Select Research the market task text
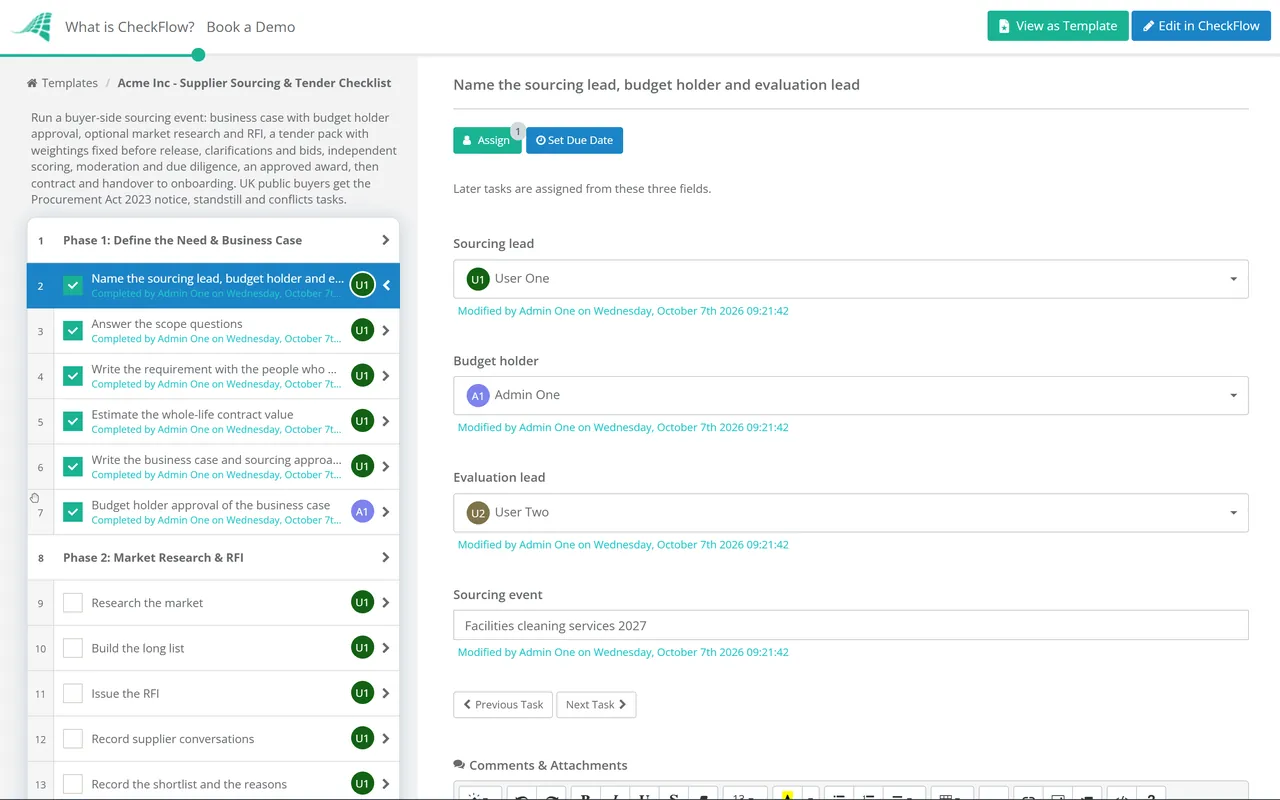This screenshot has height=800, width=1280. click(x=147, y=603)
